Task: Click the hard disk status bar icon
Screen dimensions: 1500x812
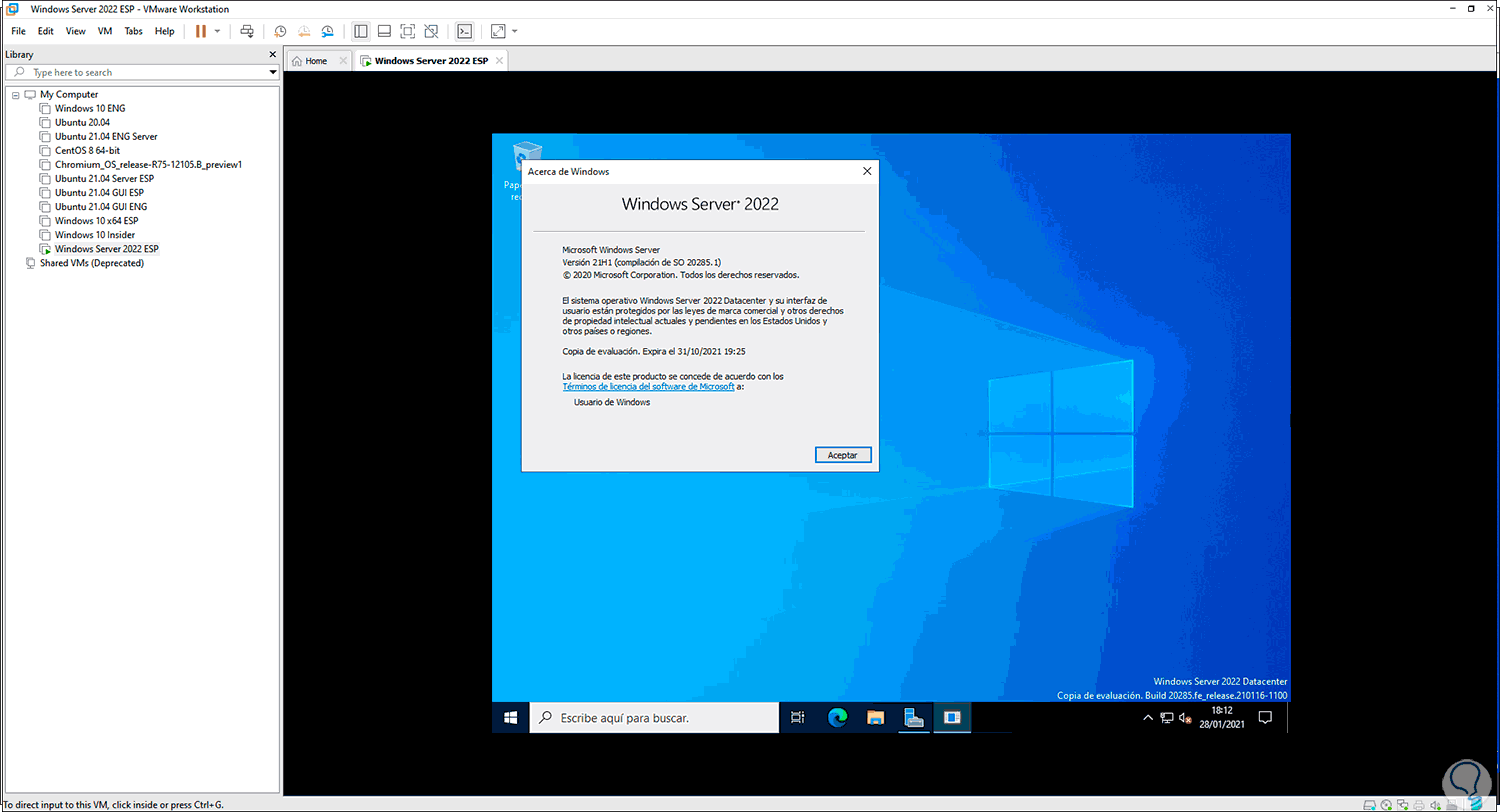Action: (1368, 804)
